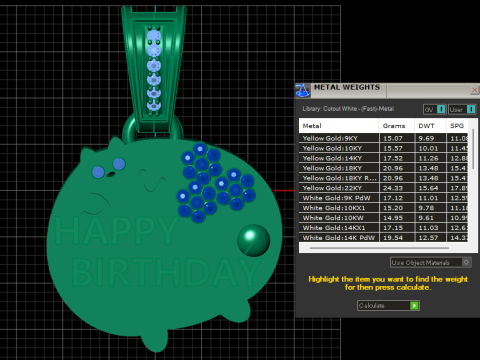The width and height of the screenshot is (480, 360).
Task: Select the Yellow Gold:18KY R... row
Action: (x=384, y=178)
